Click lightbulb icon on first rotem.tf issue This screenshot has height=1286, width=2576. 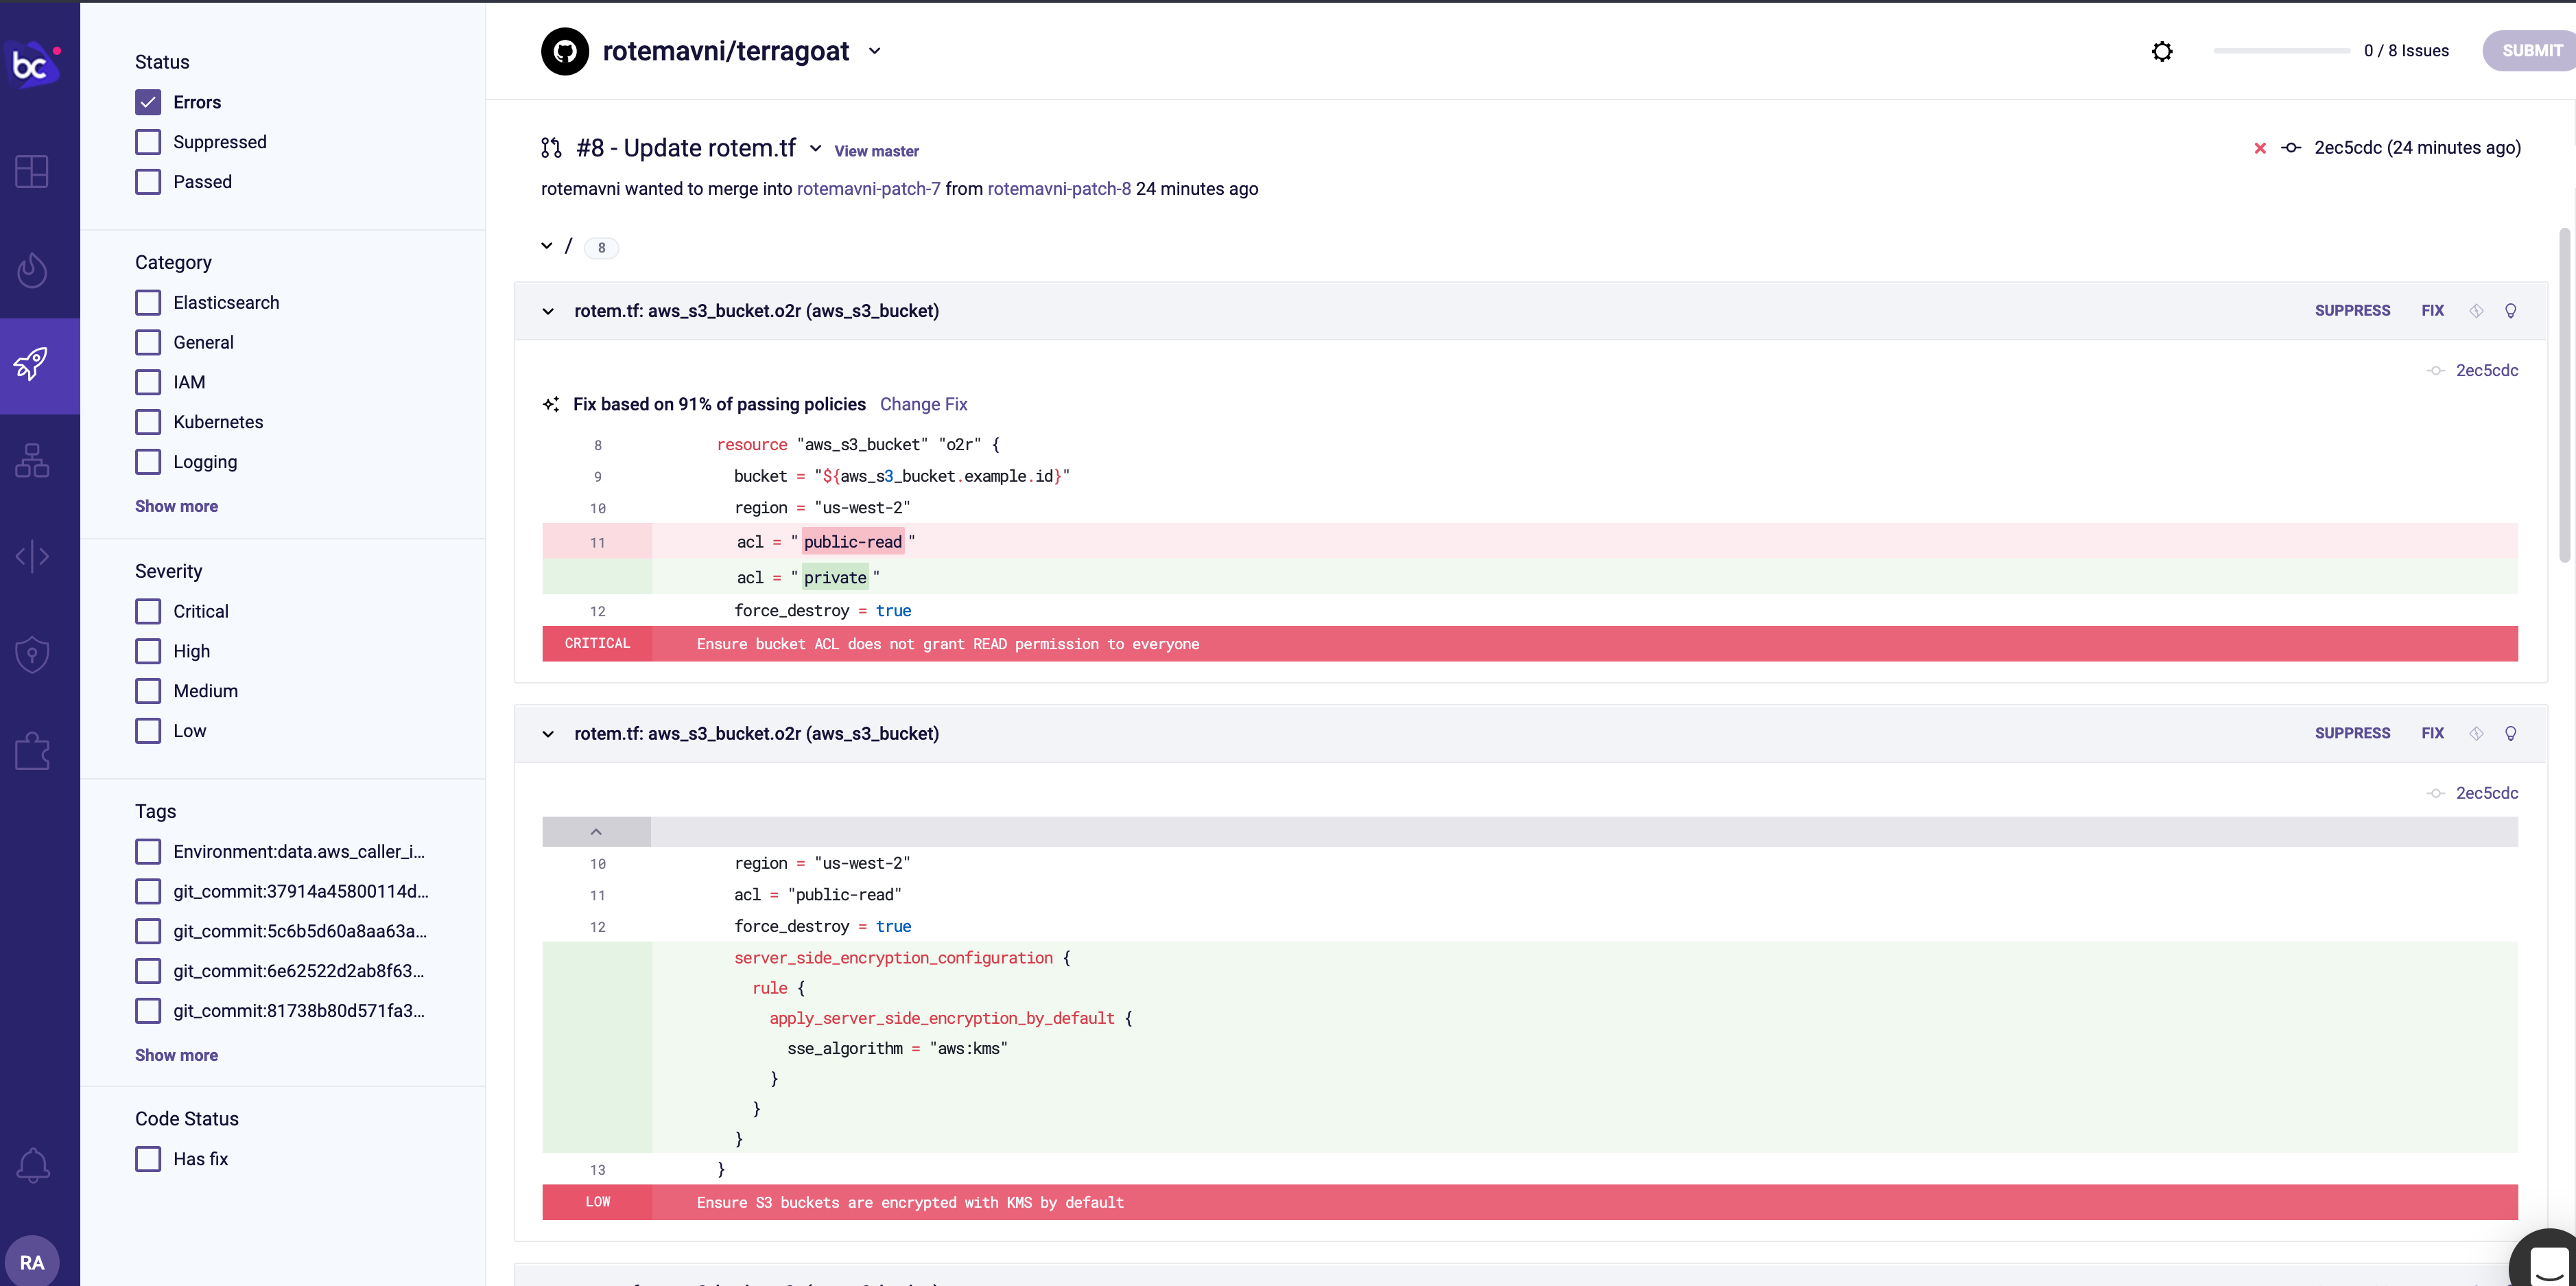point(2510,311)
